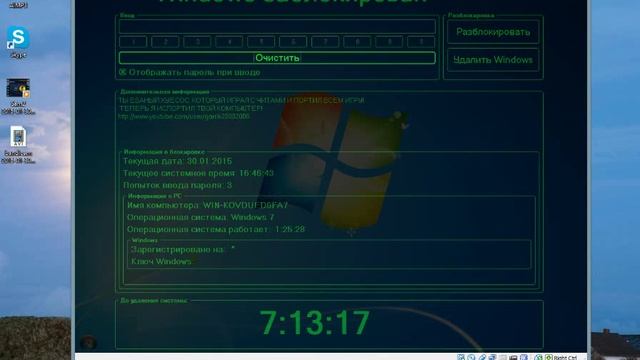Tap keypad digit button 2
The image size is (640, 360).
point(165,42)
